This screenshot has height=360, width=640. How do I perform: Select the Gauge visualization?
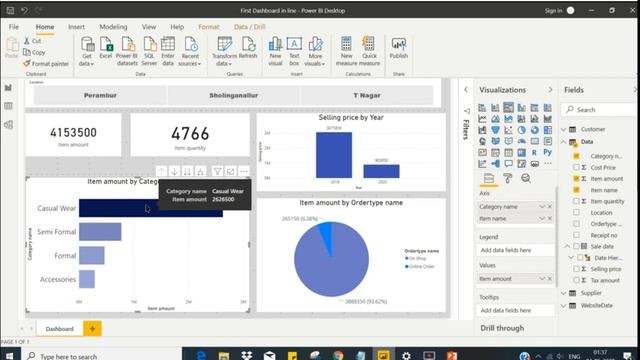521,141
